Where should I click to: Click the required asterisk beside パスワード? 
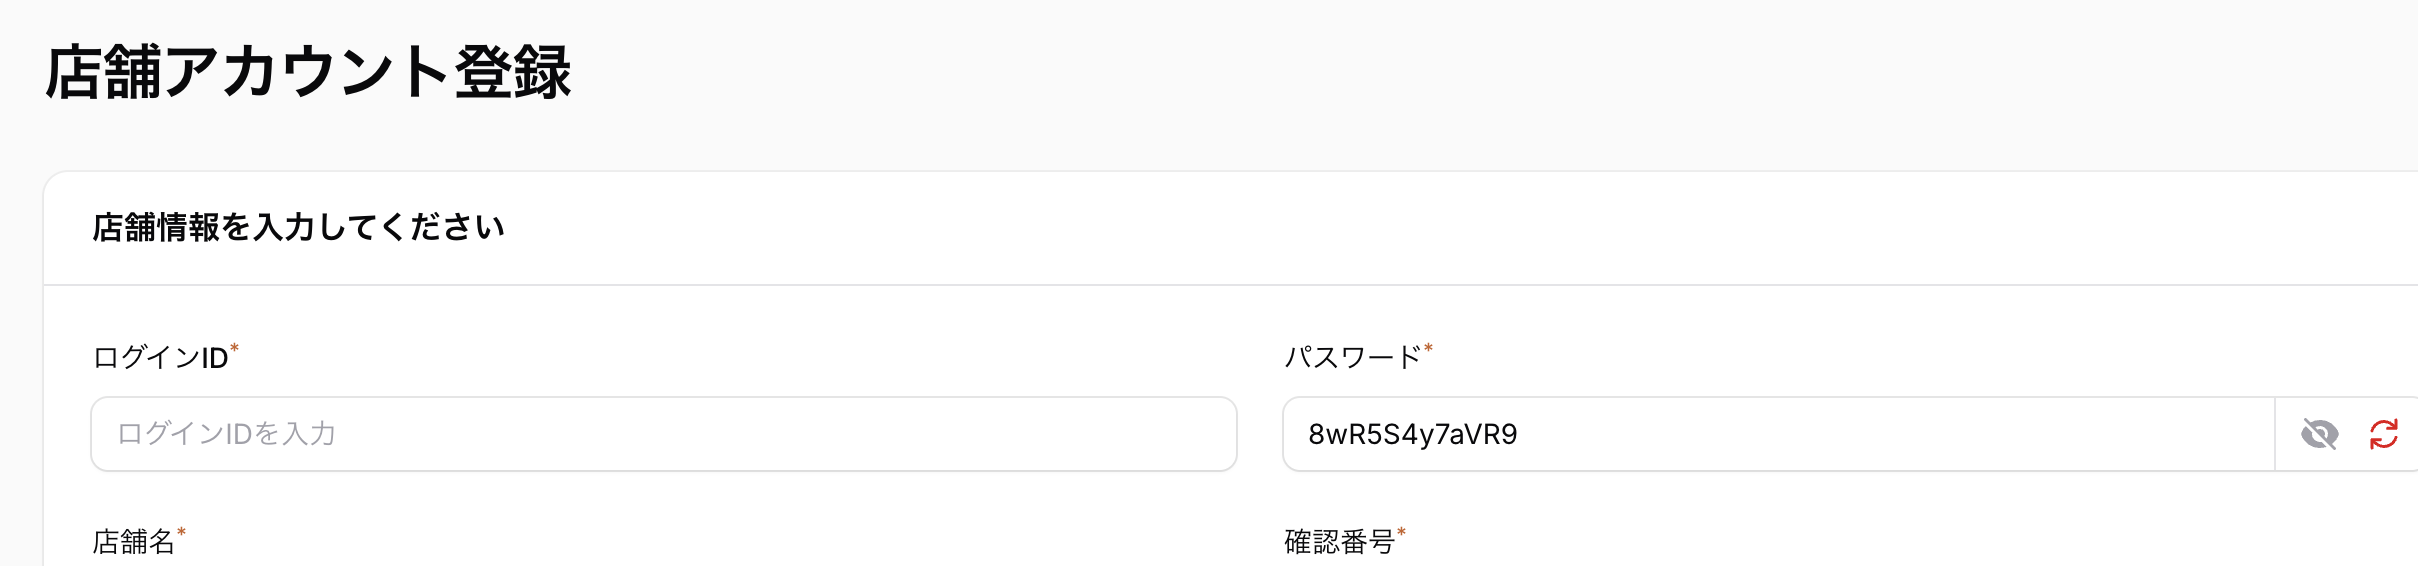coord(1429,349)
